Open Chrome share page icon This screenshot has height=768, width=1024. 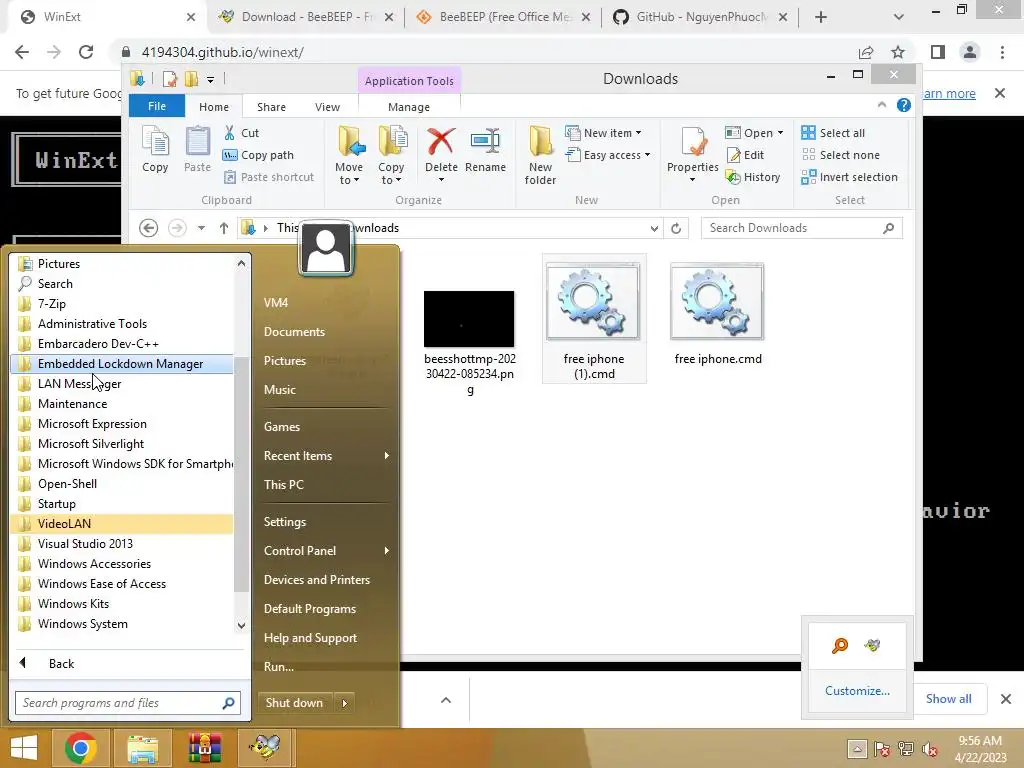[x=866, y=52]
